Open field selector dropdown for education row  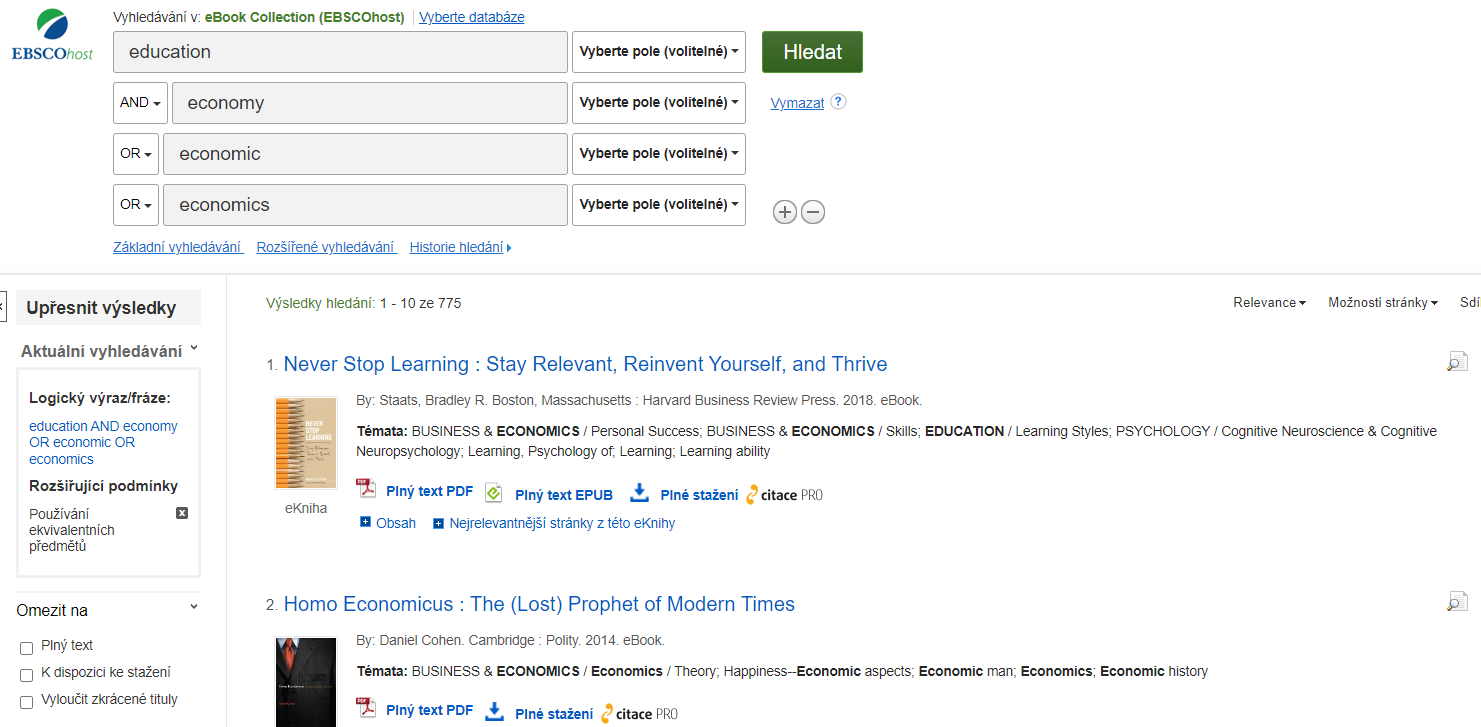click(x=659, y=51)
